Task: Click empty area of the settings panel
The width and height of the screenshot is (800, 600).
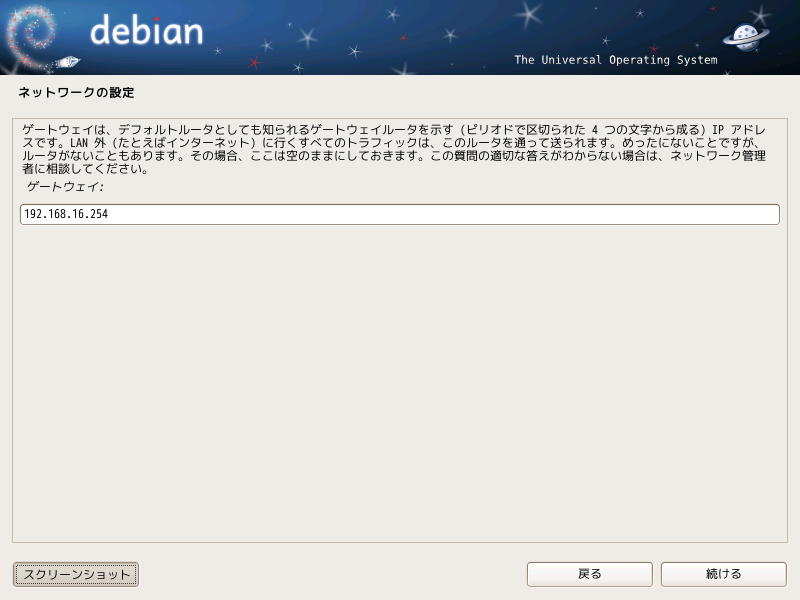Action: tap(400, 383)
